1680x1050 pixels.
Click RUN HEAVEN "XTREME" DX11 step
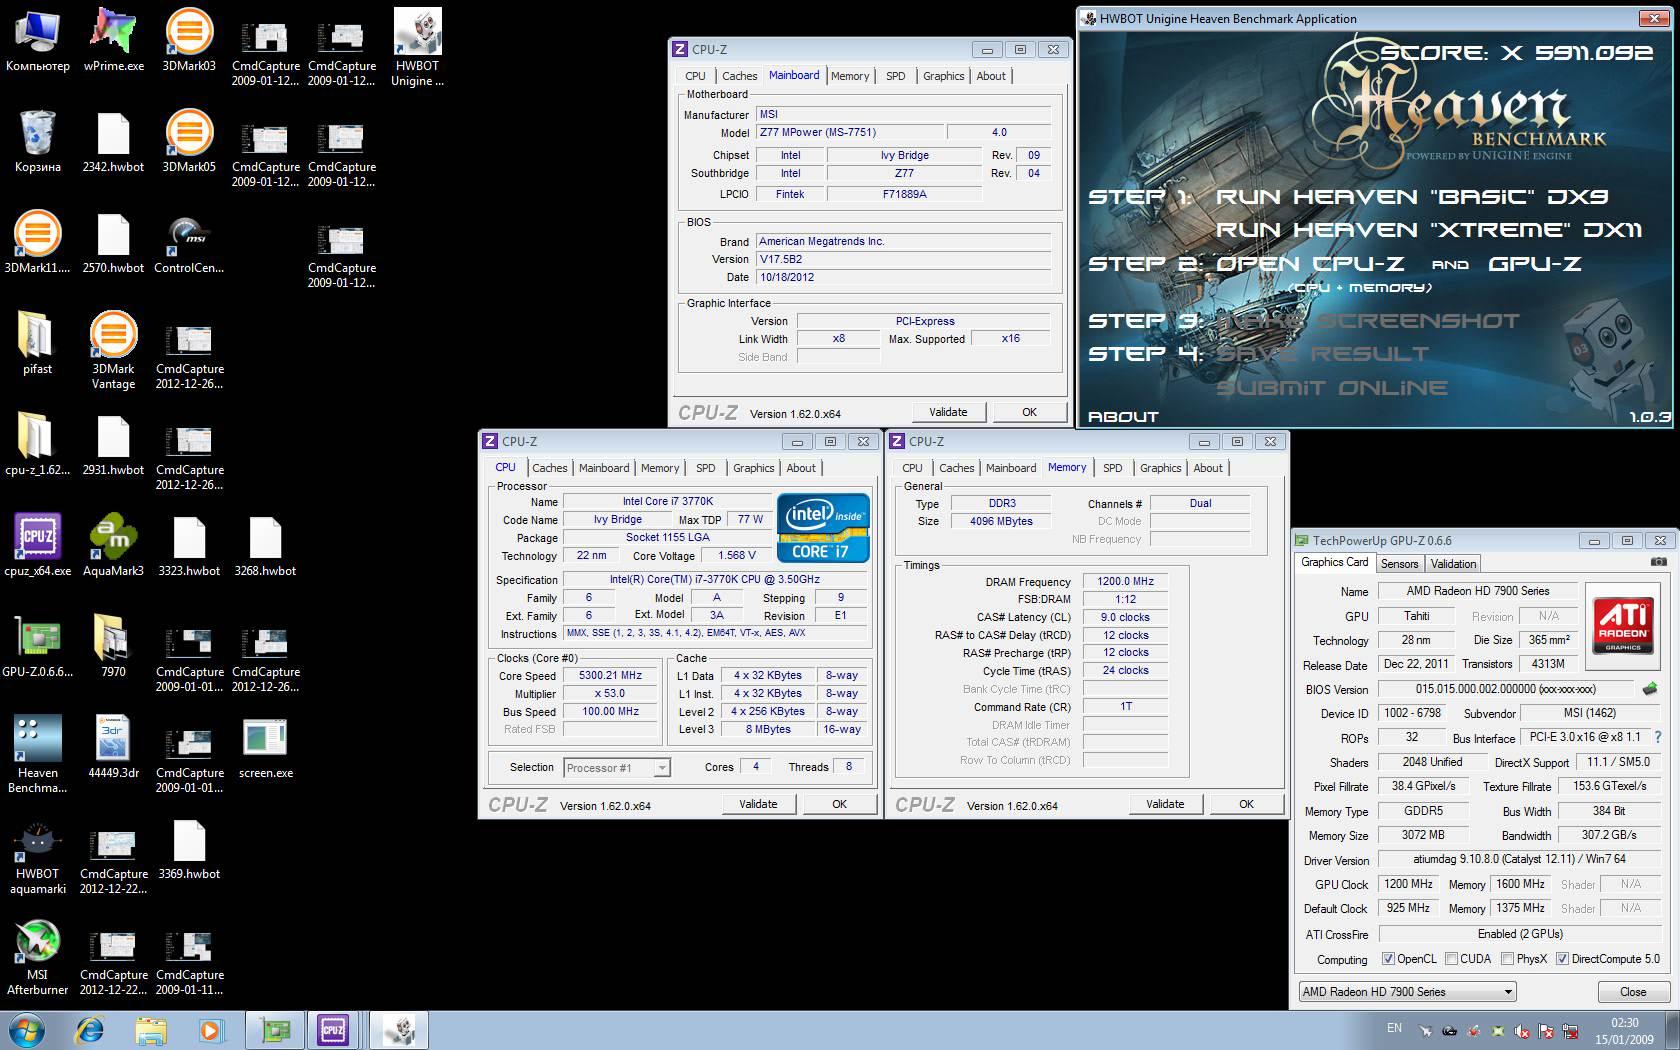pos(1429,230)
